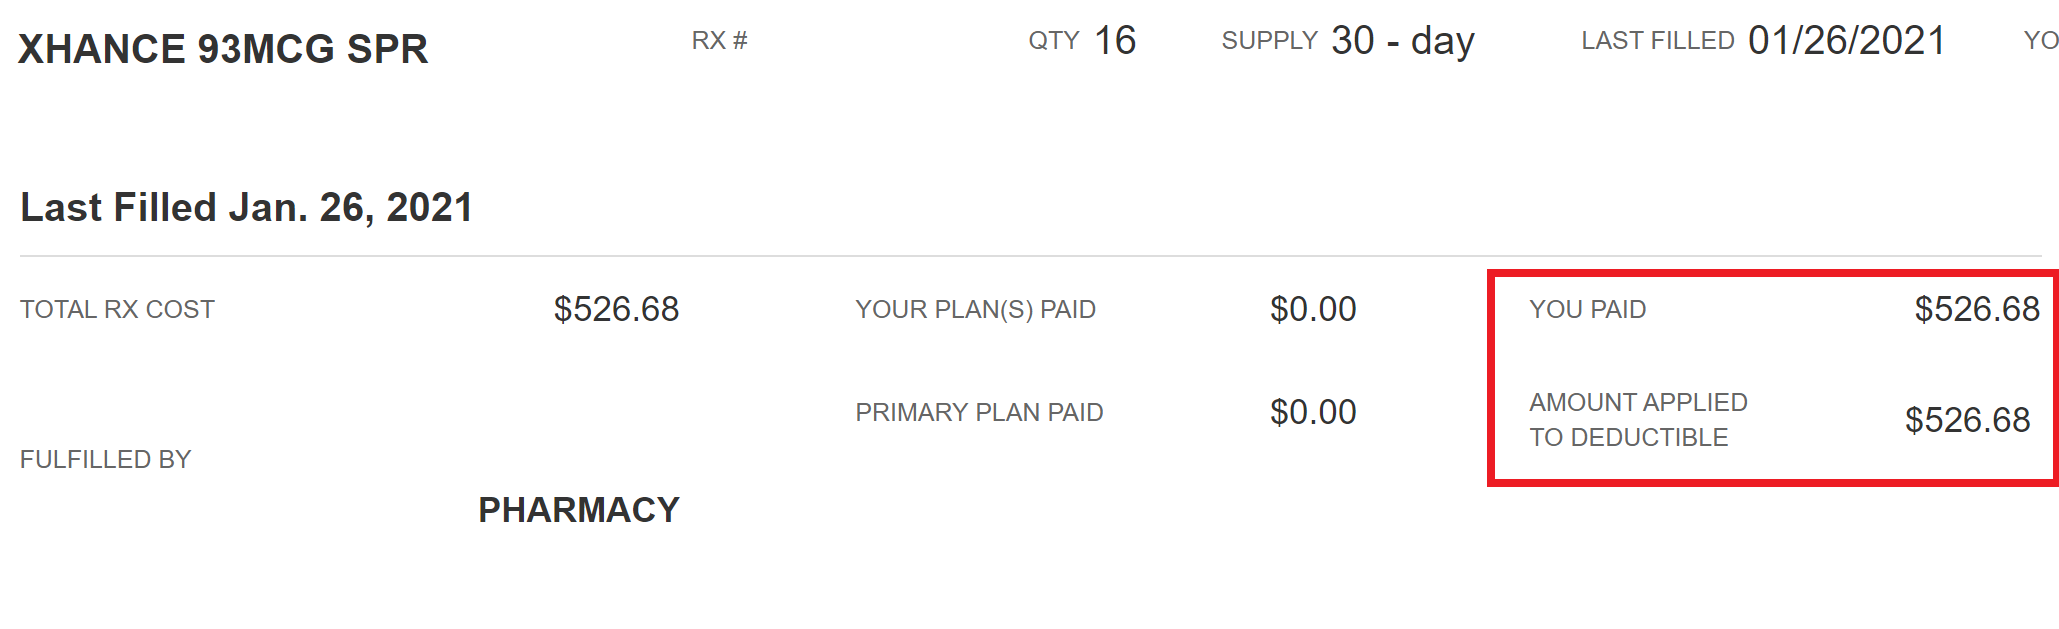2059x629 pixels.
Task: Click the You Paid $526.68 amount
Action: click(1977, 309)
